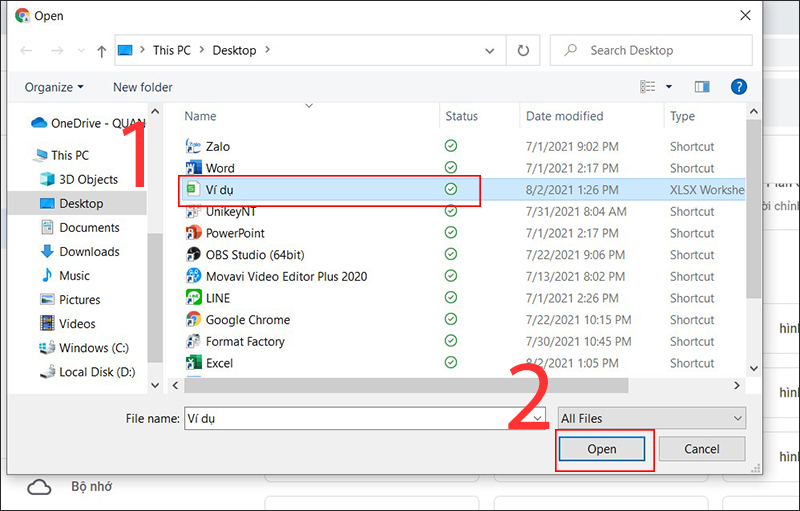
Task: Click the Forward navigation arrow
Action: point(57,50)
